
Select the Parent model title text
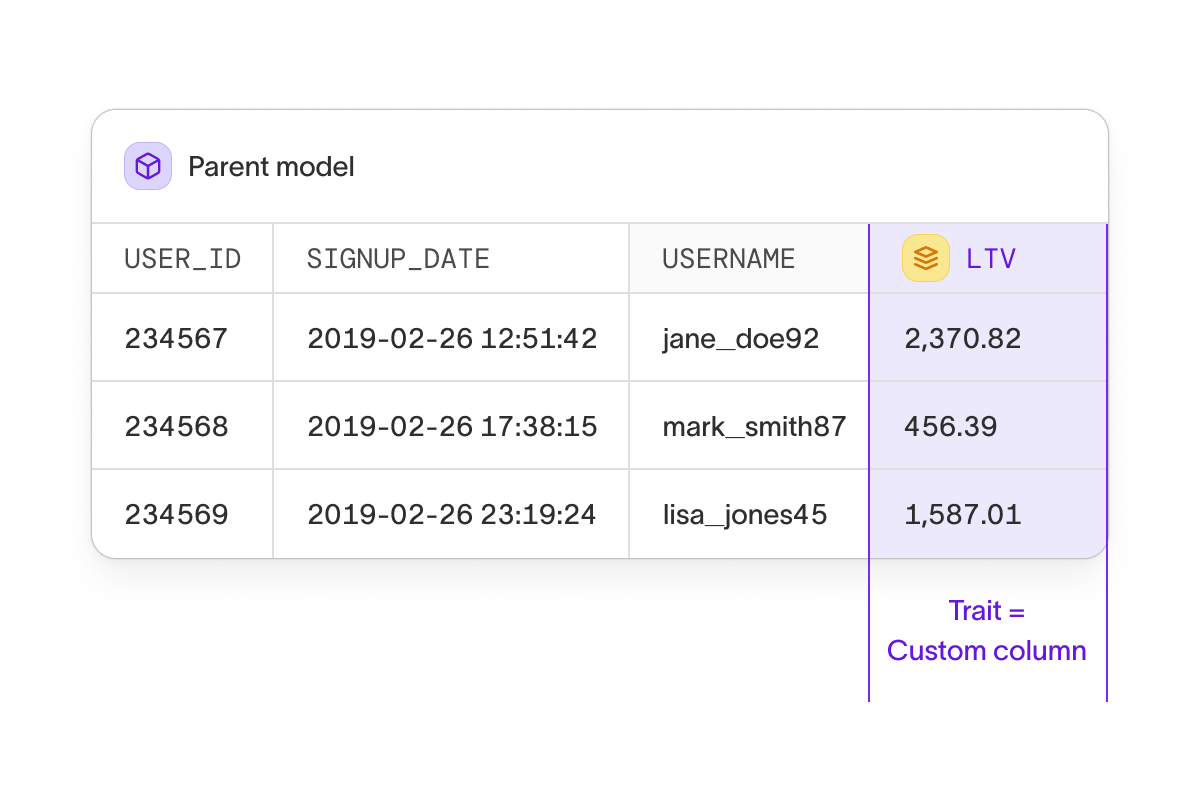point(271,166)
